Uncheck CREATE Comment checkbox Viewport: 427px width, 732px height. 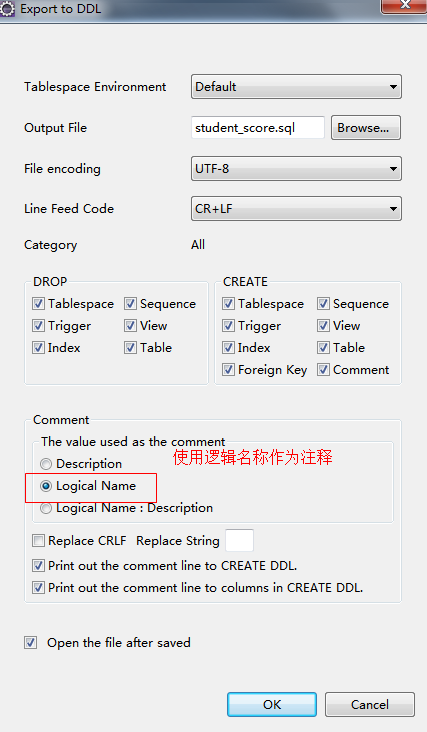tap(323, 370)
